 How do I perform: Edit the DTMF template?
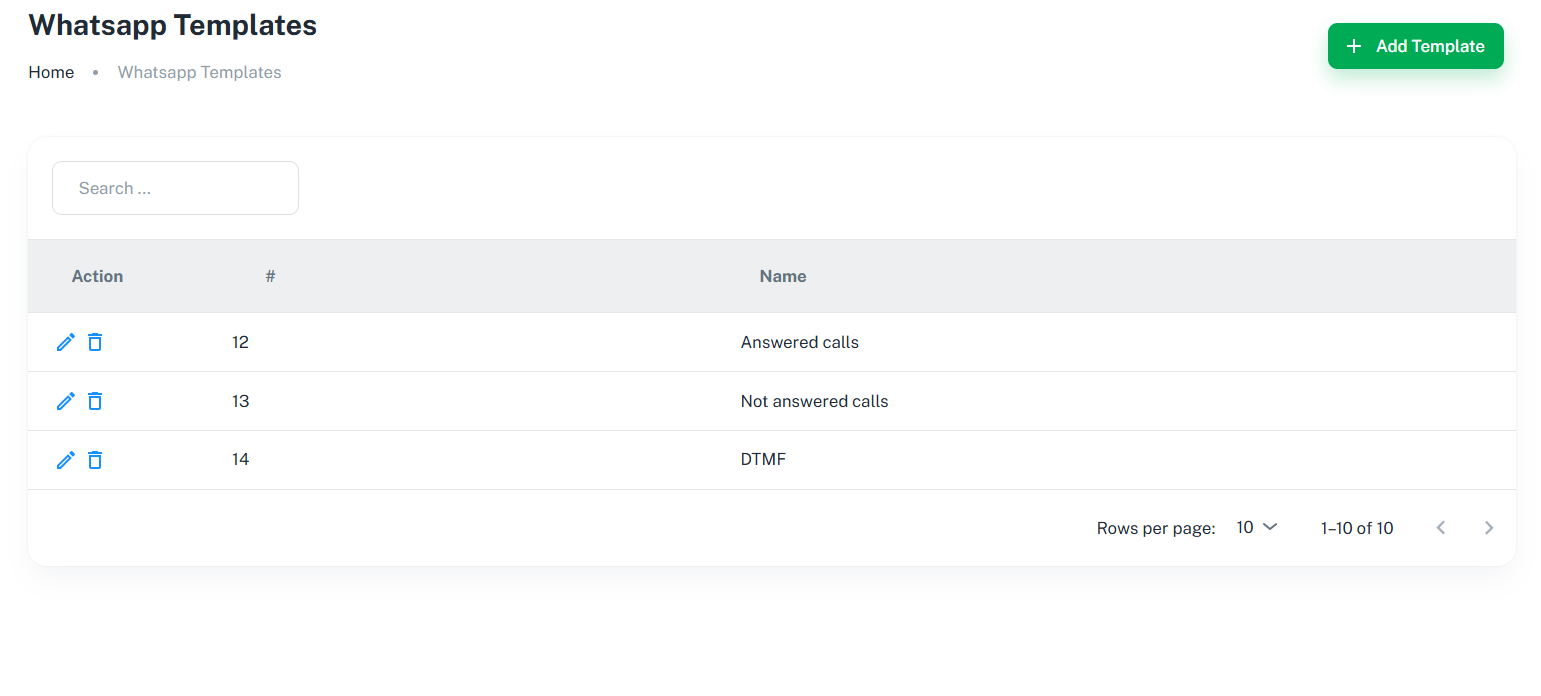(66, 460)
